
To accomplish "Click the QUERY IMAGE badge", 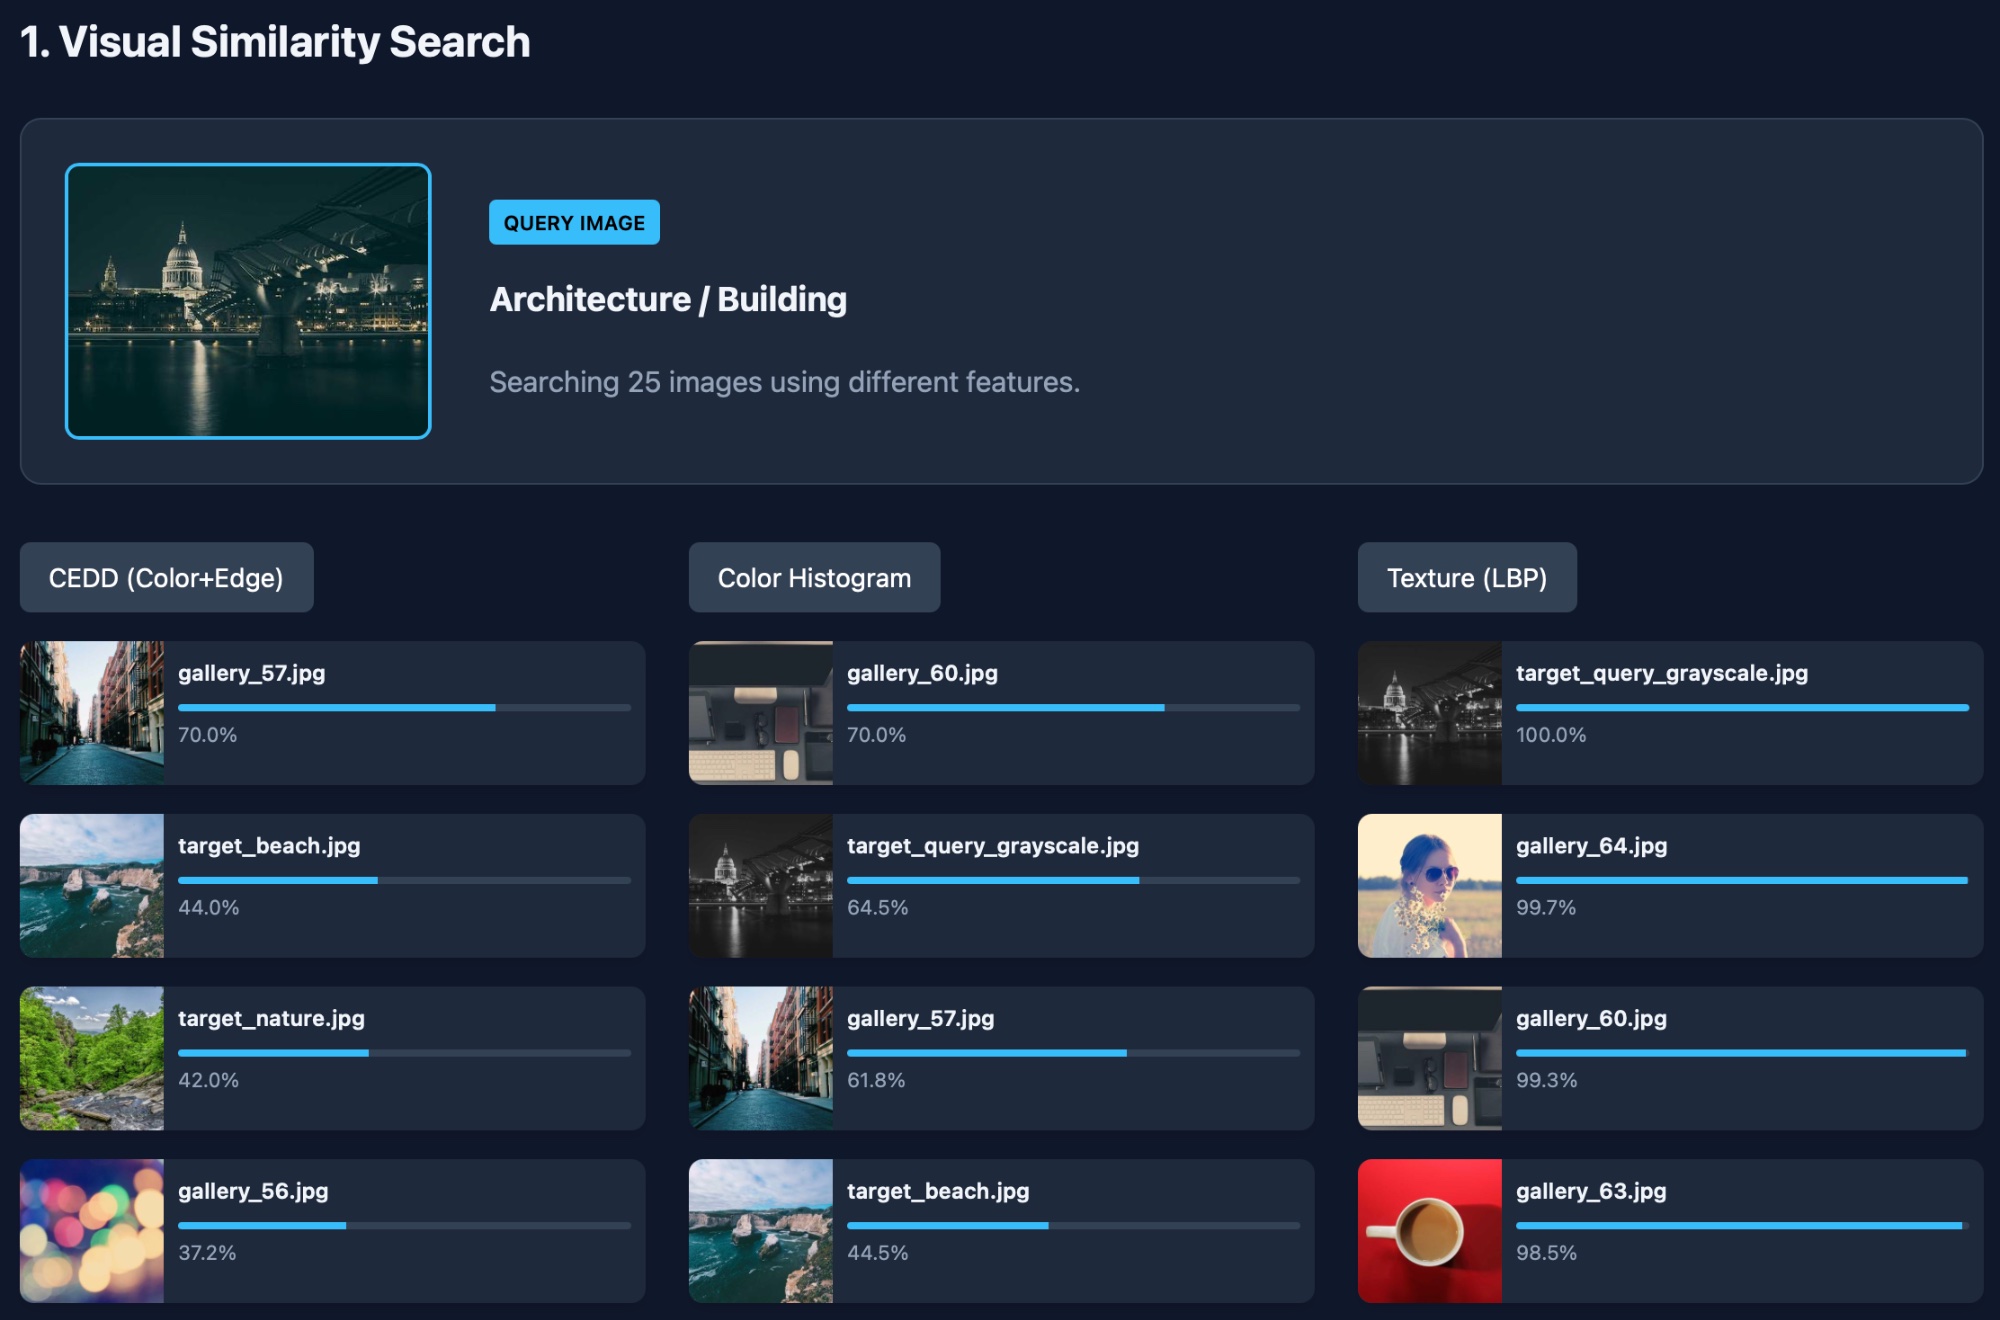I will [x=574, y=222].
